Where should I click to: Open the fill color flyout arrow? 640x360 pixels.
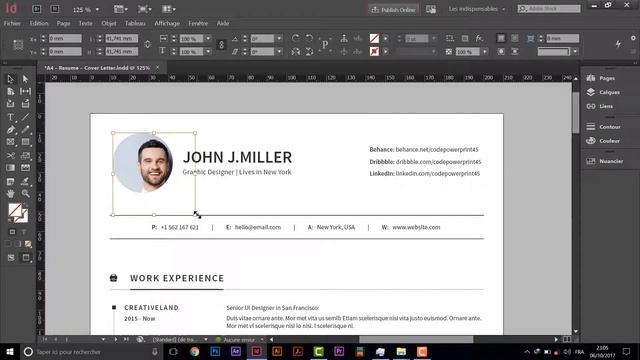coord(385,38)
